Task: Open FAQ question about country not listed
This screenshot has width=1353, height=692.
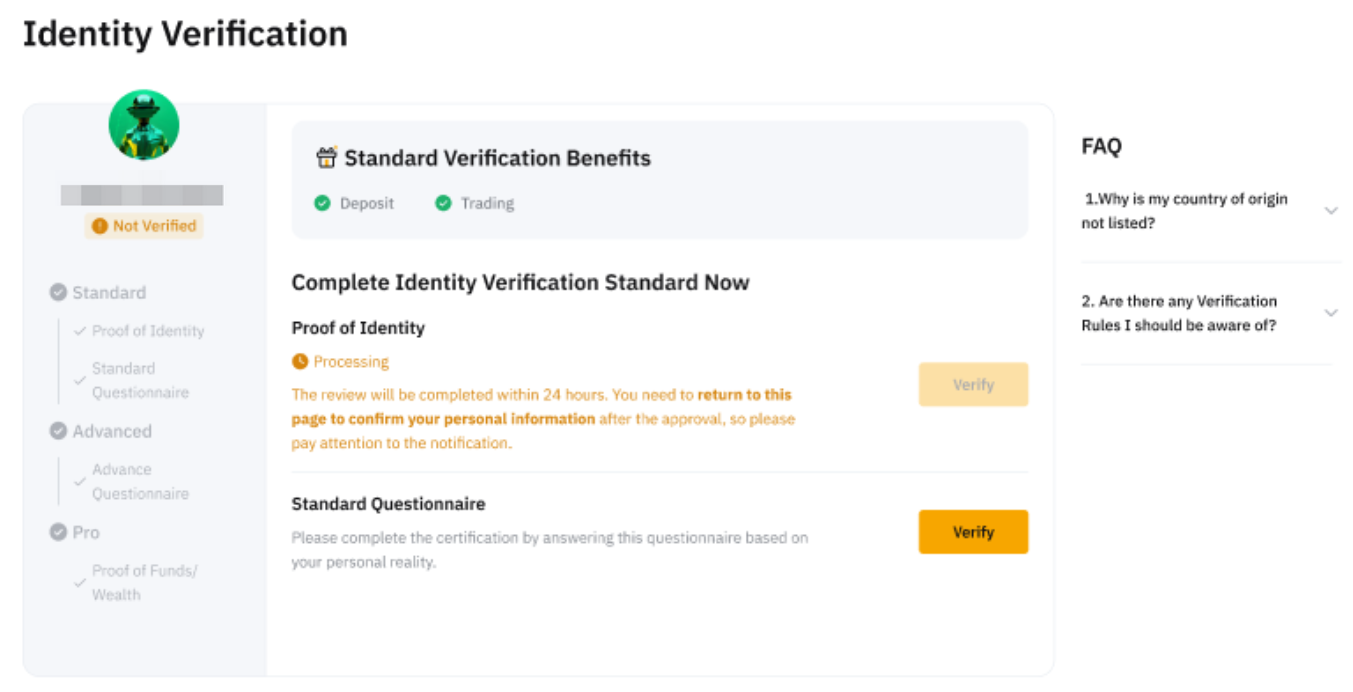Action: pyautogui.click(x=1185, y=211)
